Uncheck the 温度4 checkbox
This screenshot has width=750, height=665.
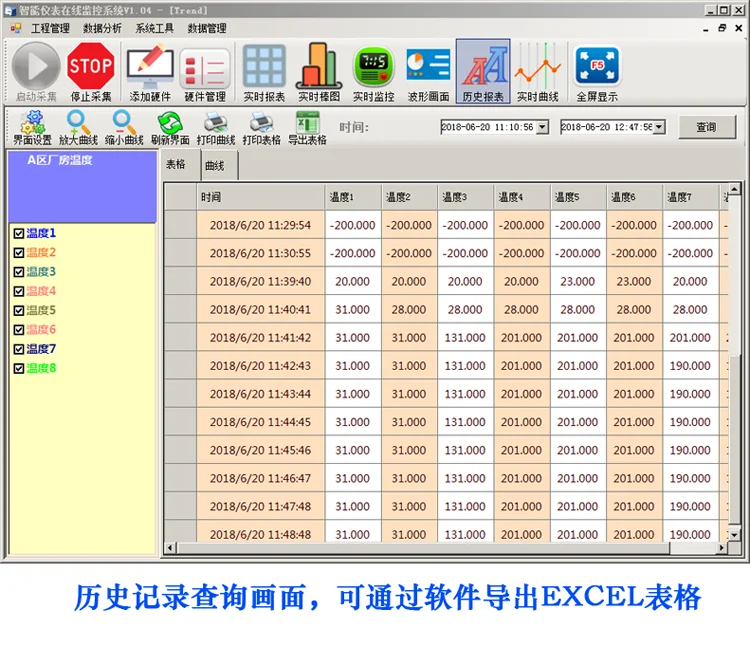[x=19, y=291]
